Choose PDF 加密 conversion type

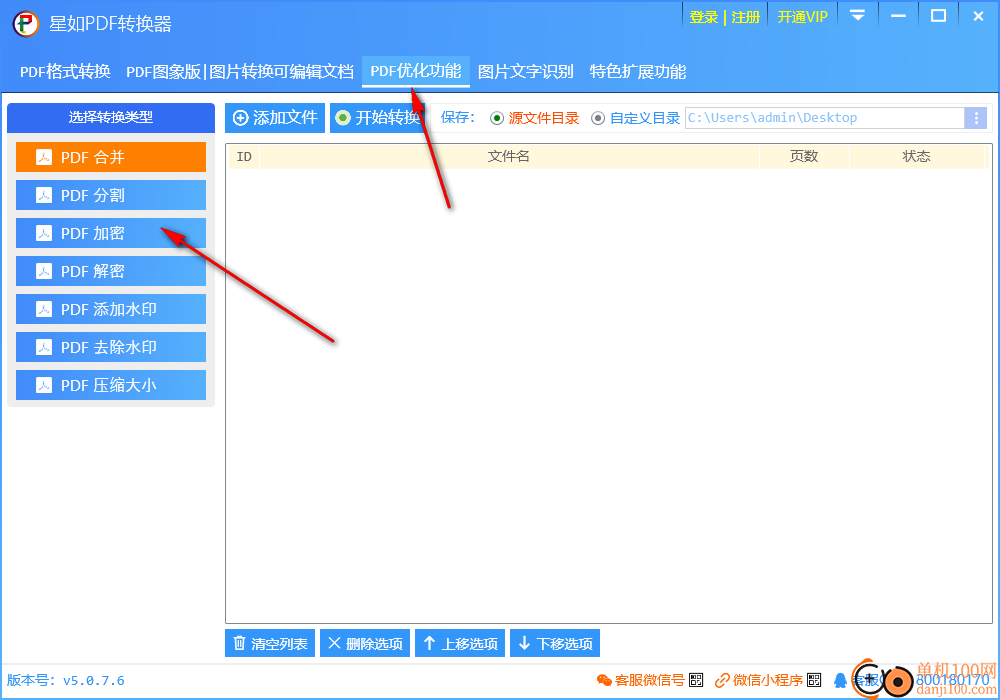tap(111, 233)
